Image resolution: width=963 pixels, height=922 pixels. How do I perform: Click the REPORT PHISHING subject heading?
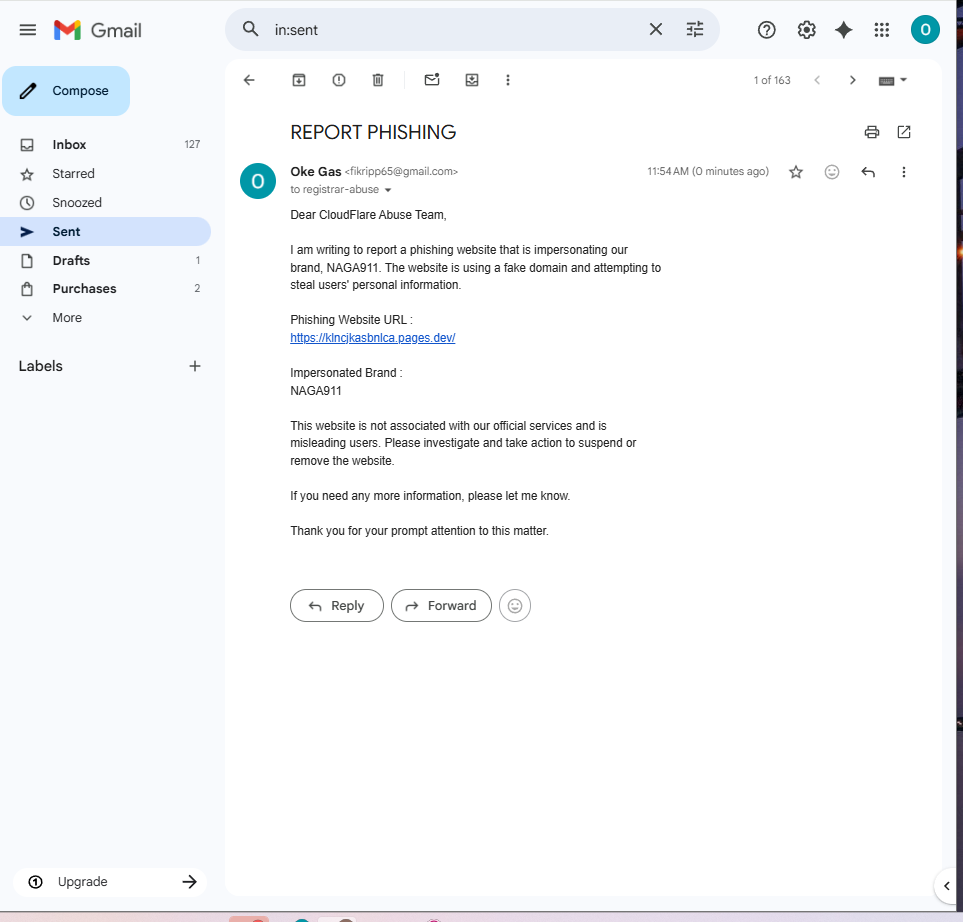(373, 132)
